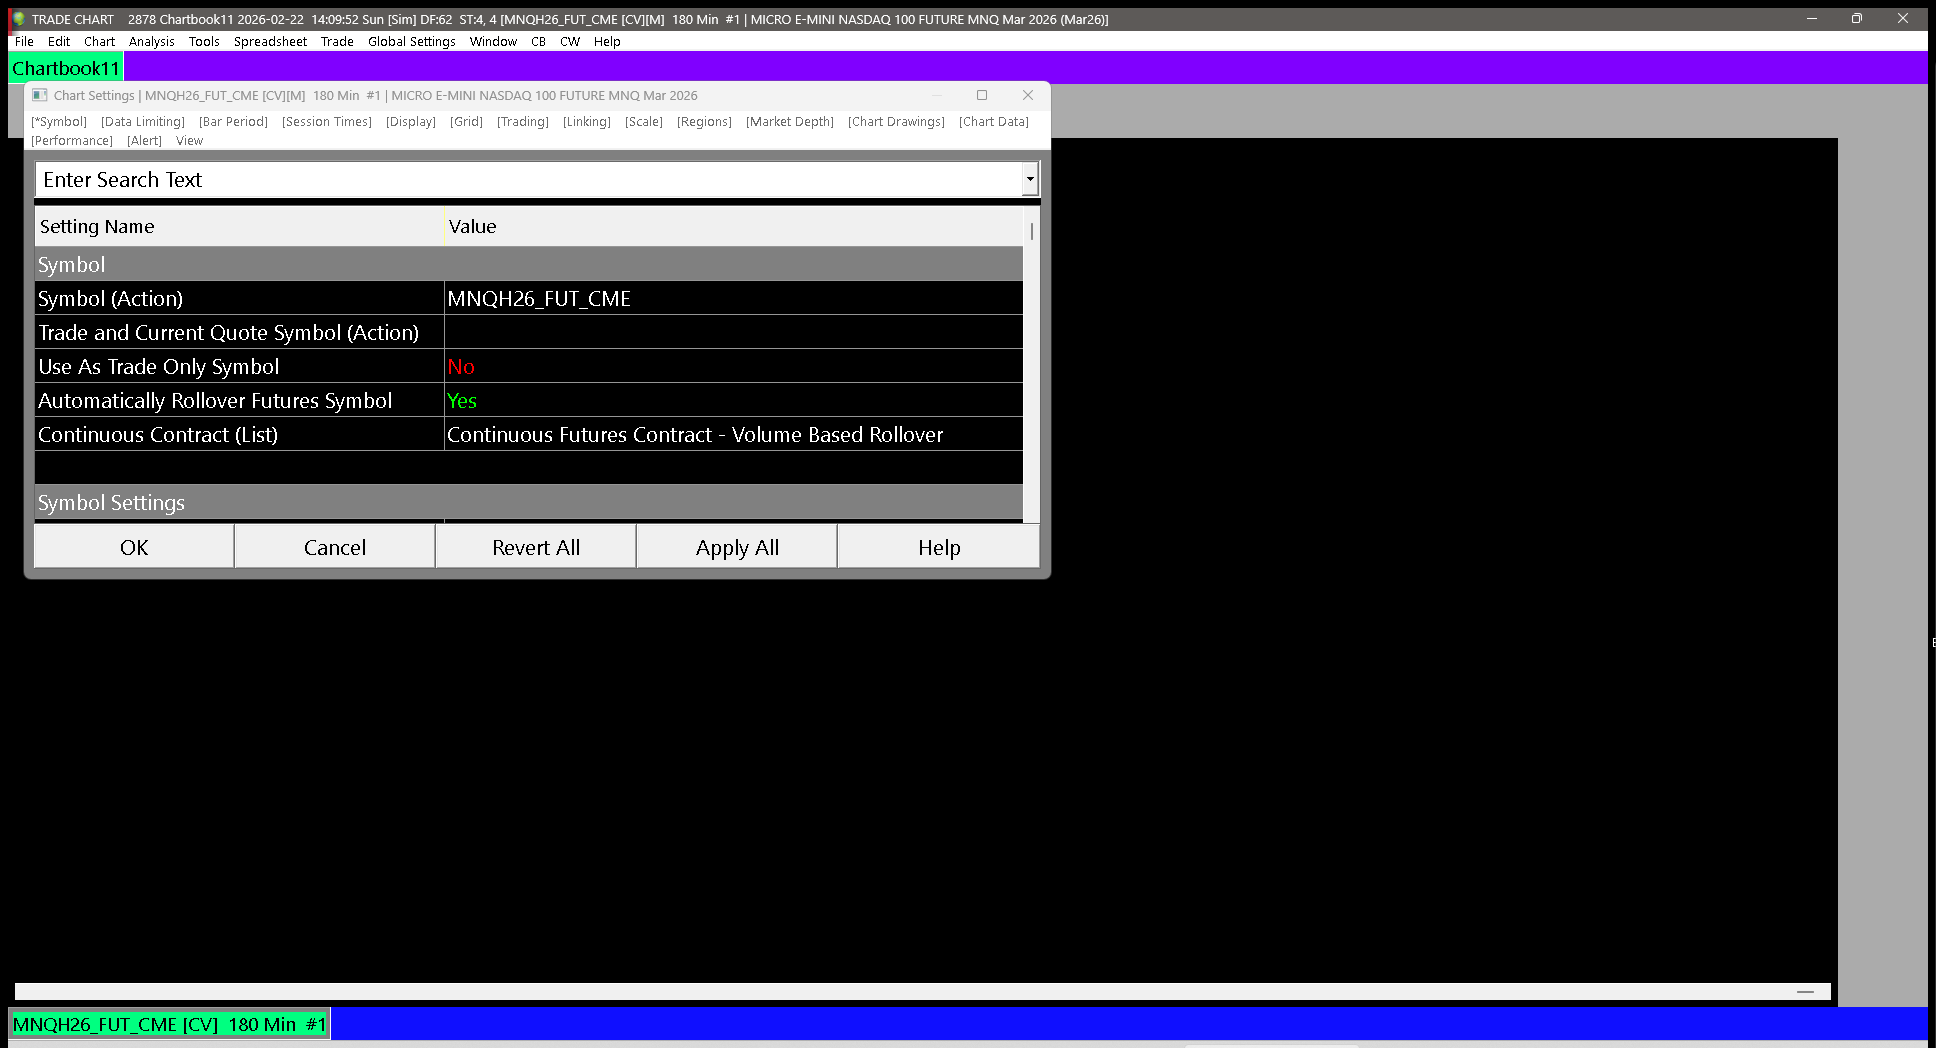This screenshot has width=1936, height=1048.
Task: Switch to the [*Symbol] settings tab
Action: click(x=59, y=121)
